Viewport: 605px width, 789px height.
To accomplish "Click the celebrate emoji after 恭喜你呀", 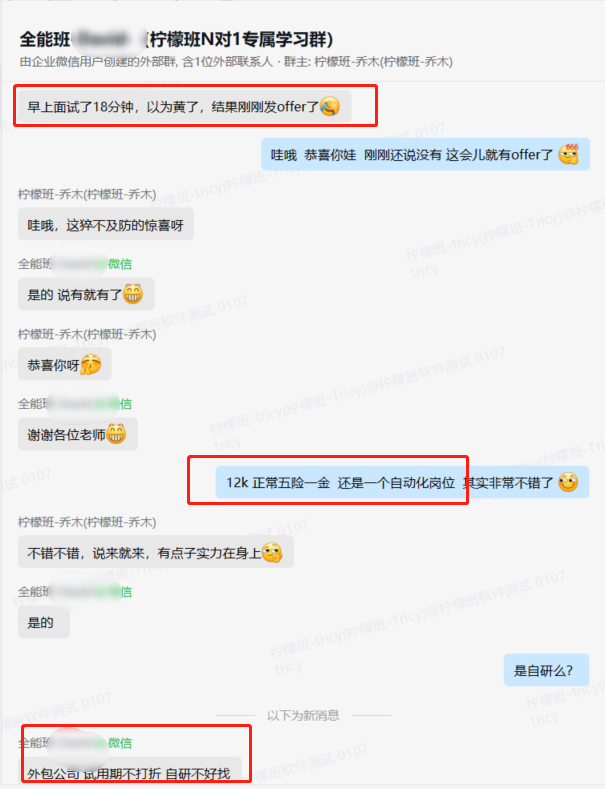I will [91, 365].
